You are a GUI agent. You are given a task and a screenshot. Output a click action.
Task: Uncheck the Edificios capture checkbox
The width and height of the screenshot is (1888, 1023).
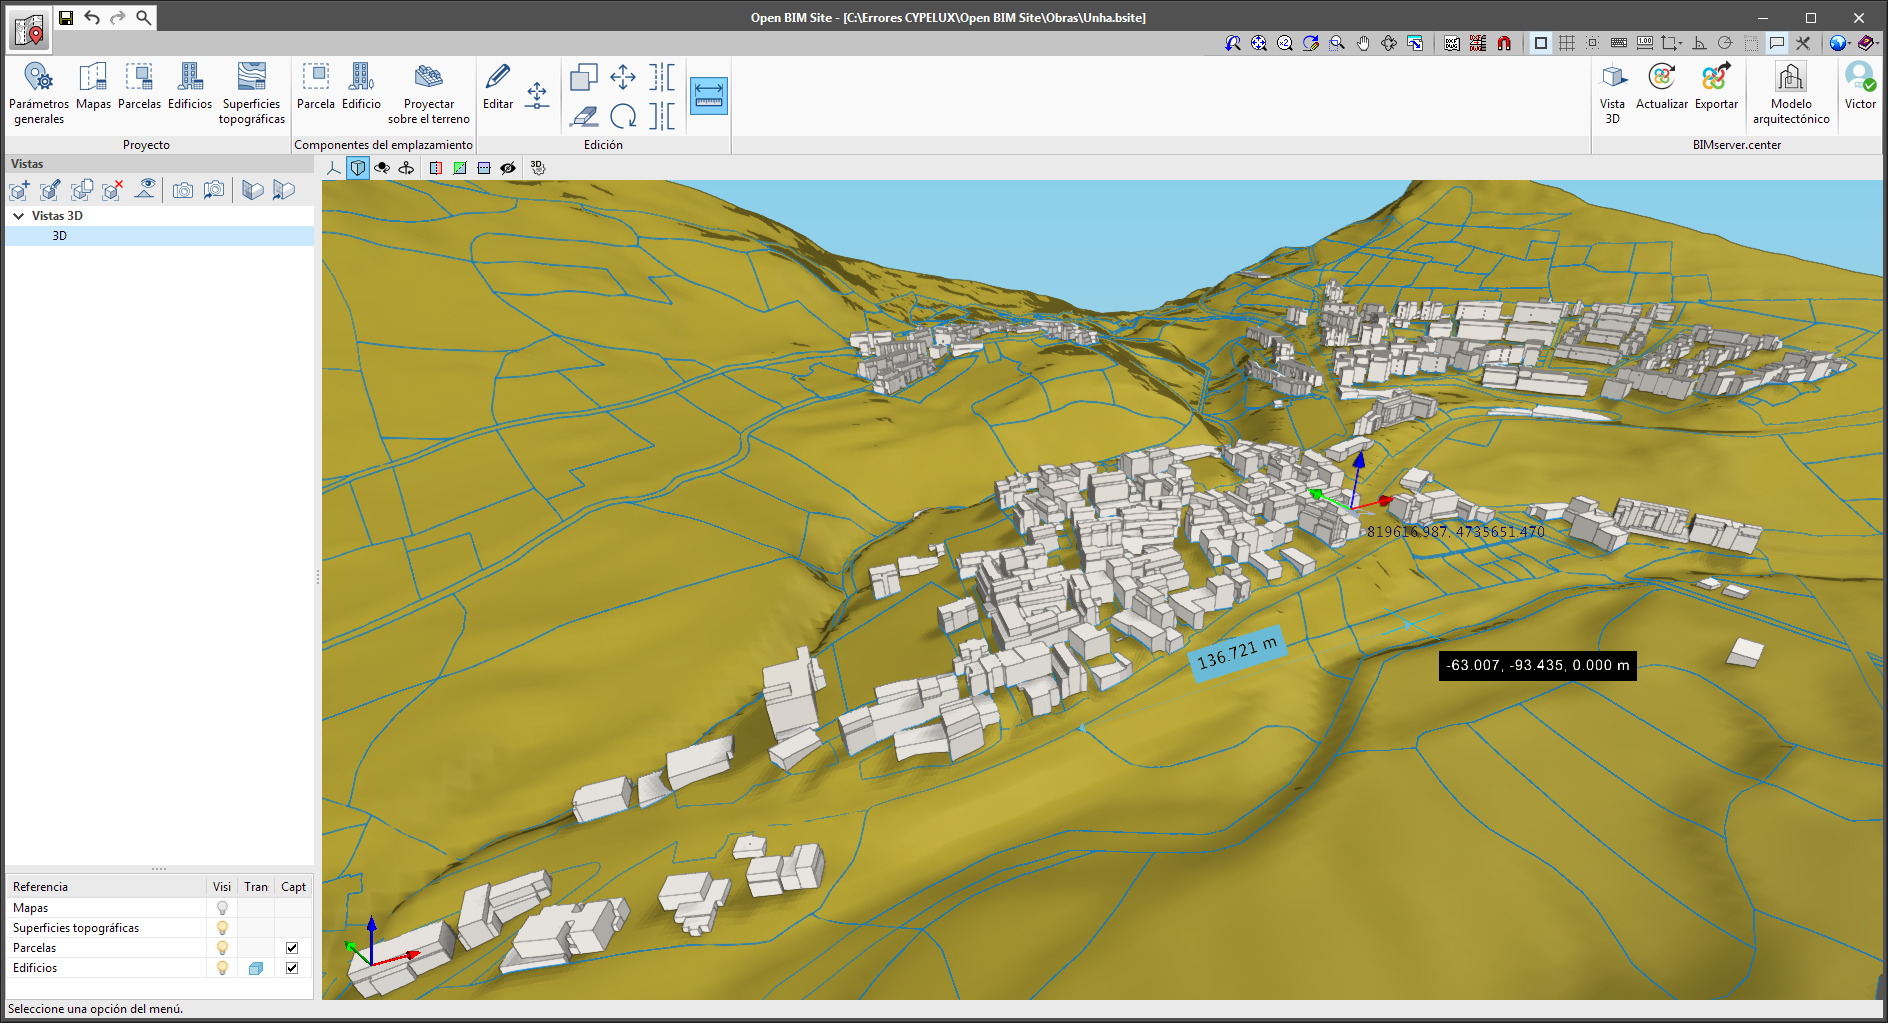292,968
